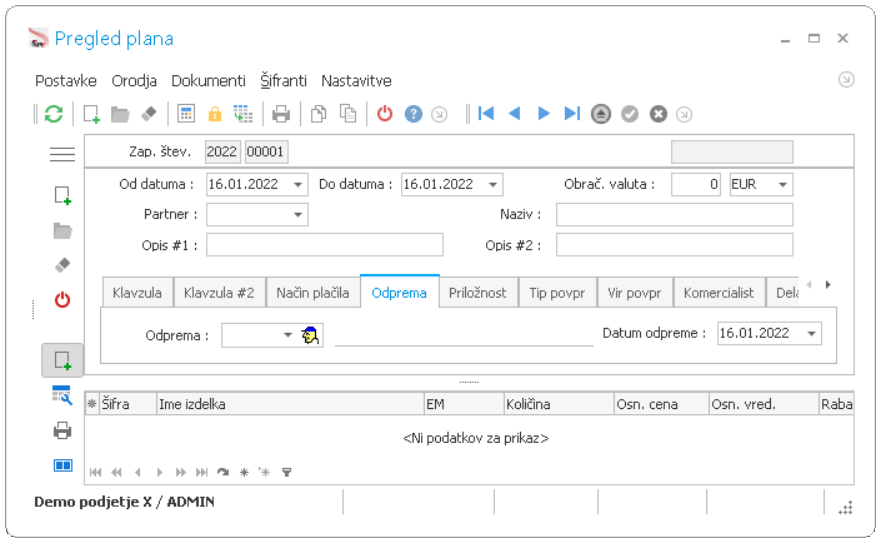Click the grid import icon with green arrow
Screen dimensions: 879x546
tap(243, 114)
